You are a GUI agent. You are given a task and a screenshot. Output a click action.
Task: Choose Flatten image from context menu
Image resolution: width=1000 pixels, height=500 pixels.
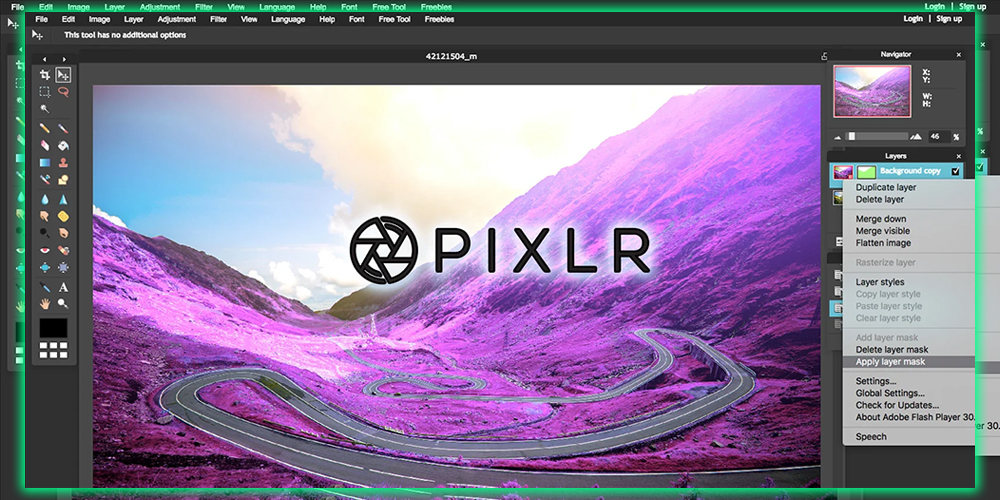point(883,243)
